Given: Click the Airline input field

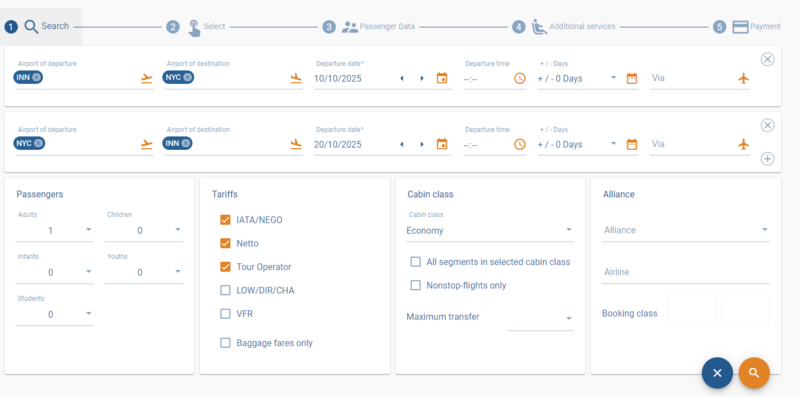Looking at the screenshot, I should point(686,272).
